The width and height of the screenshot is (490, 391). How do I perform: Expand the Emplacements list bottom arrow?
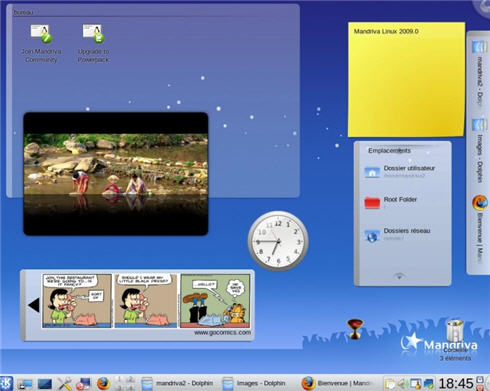399,276
